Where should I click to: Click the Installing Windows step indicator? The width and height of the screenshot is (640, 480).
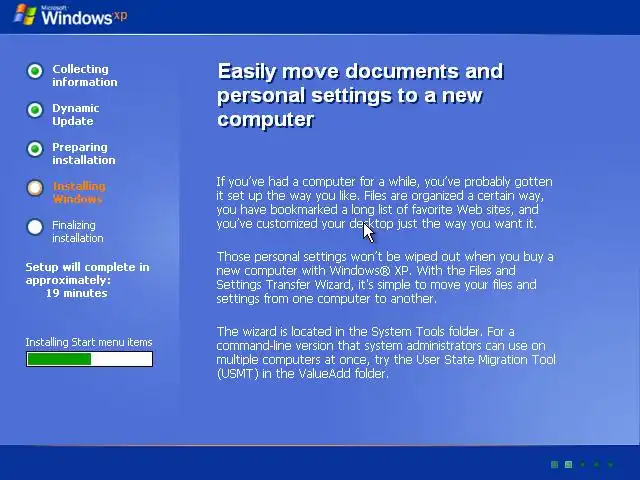pyautogui.click(x=35, y=188)
